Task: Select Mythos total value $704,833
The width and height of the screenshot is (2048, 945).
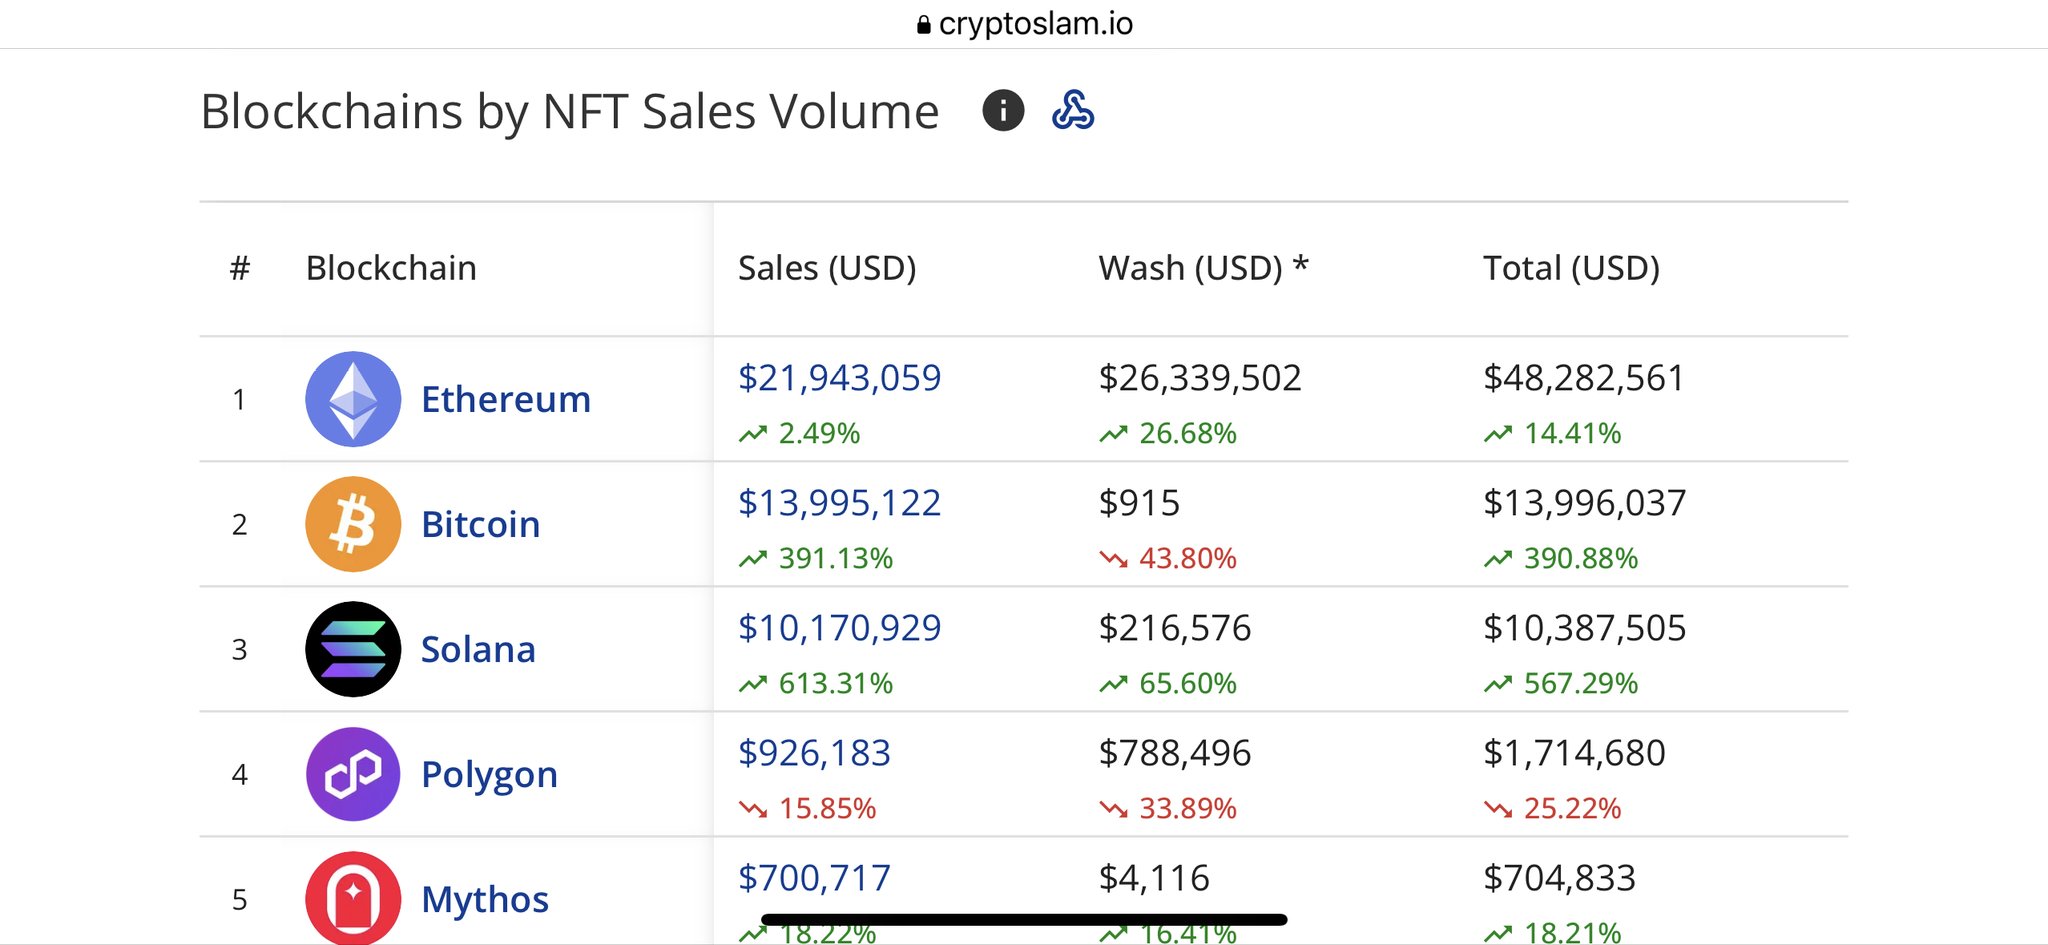Action: pos(1560,878)
